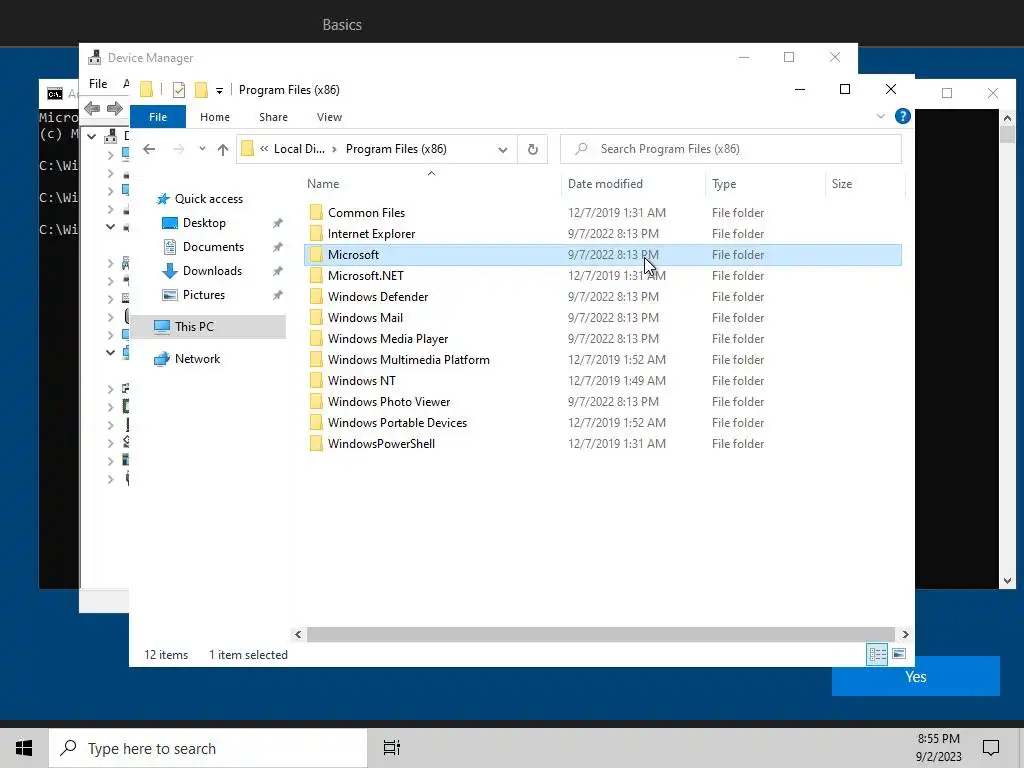Click Command Prompt scrollbar down arrow
Image resolution: width=1024 pixels, height=768 pixels.
(1007, 581)
